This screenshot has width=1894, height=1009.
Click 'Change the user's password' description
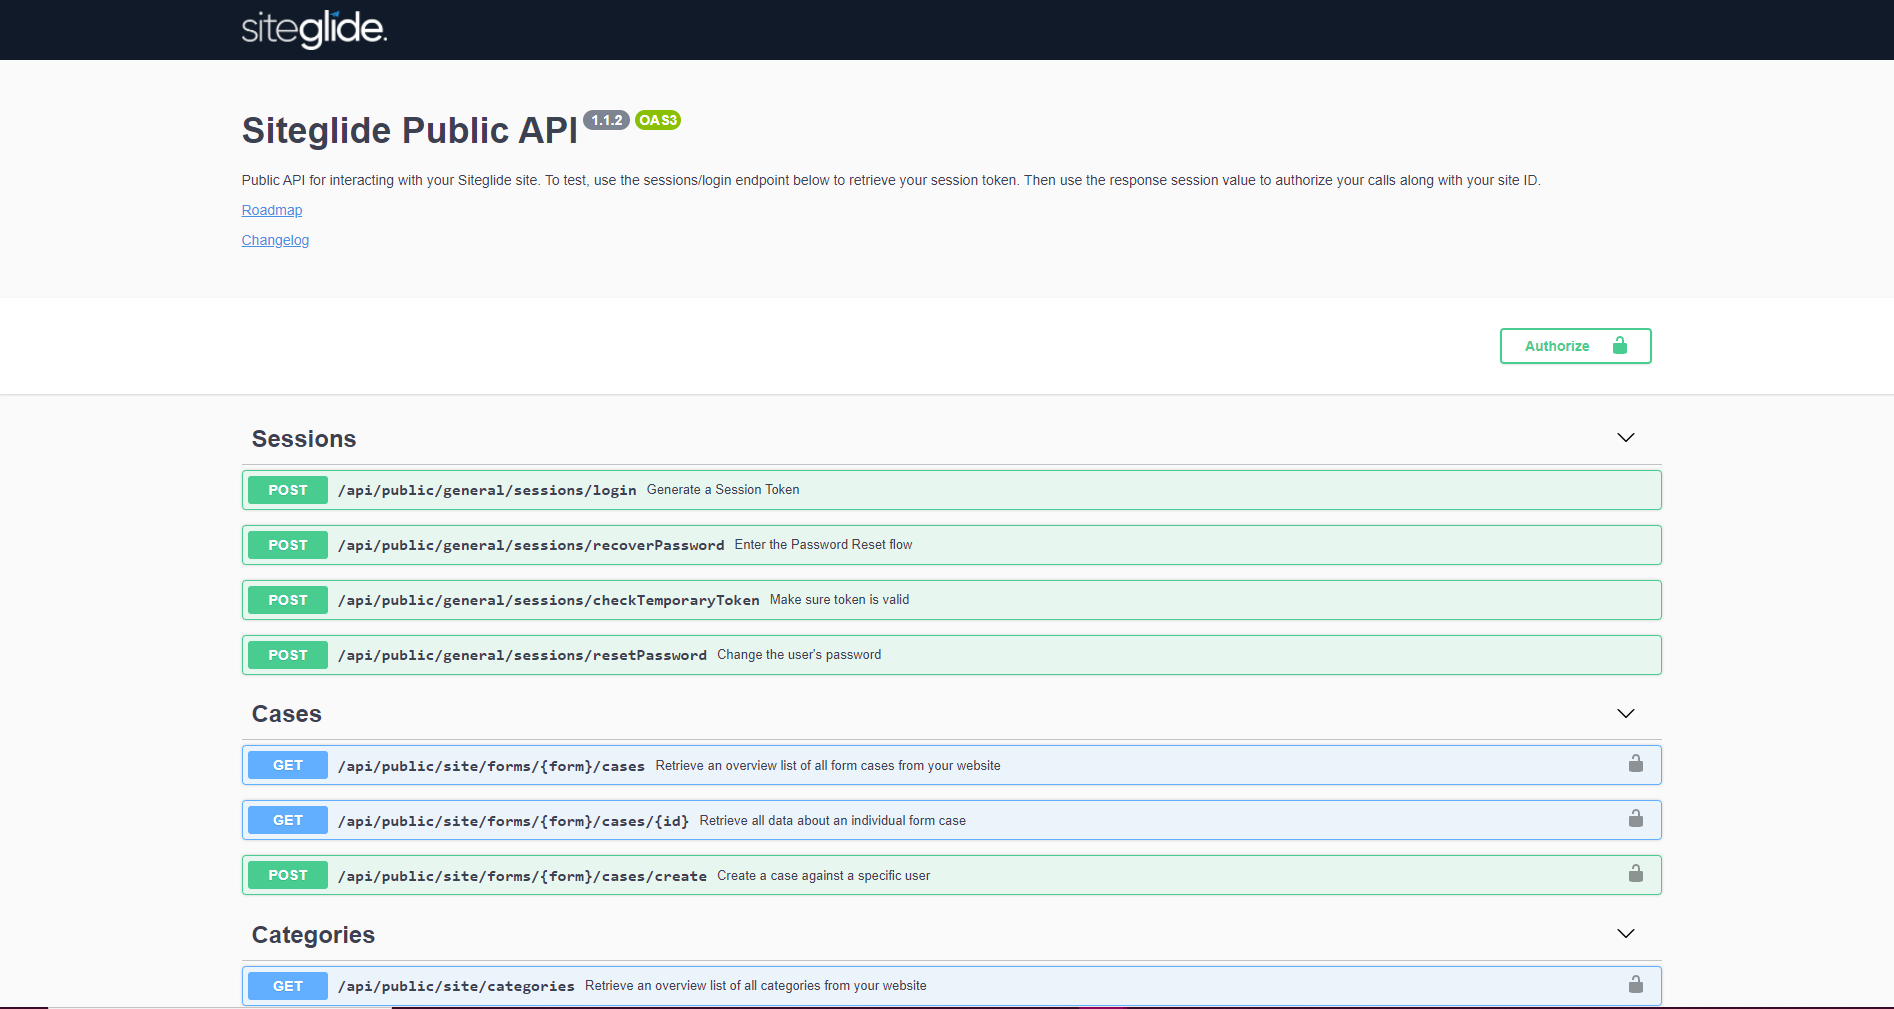tap(799, 655)
